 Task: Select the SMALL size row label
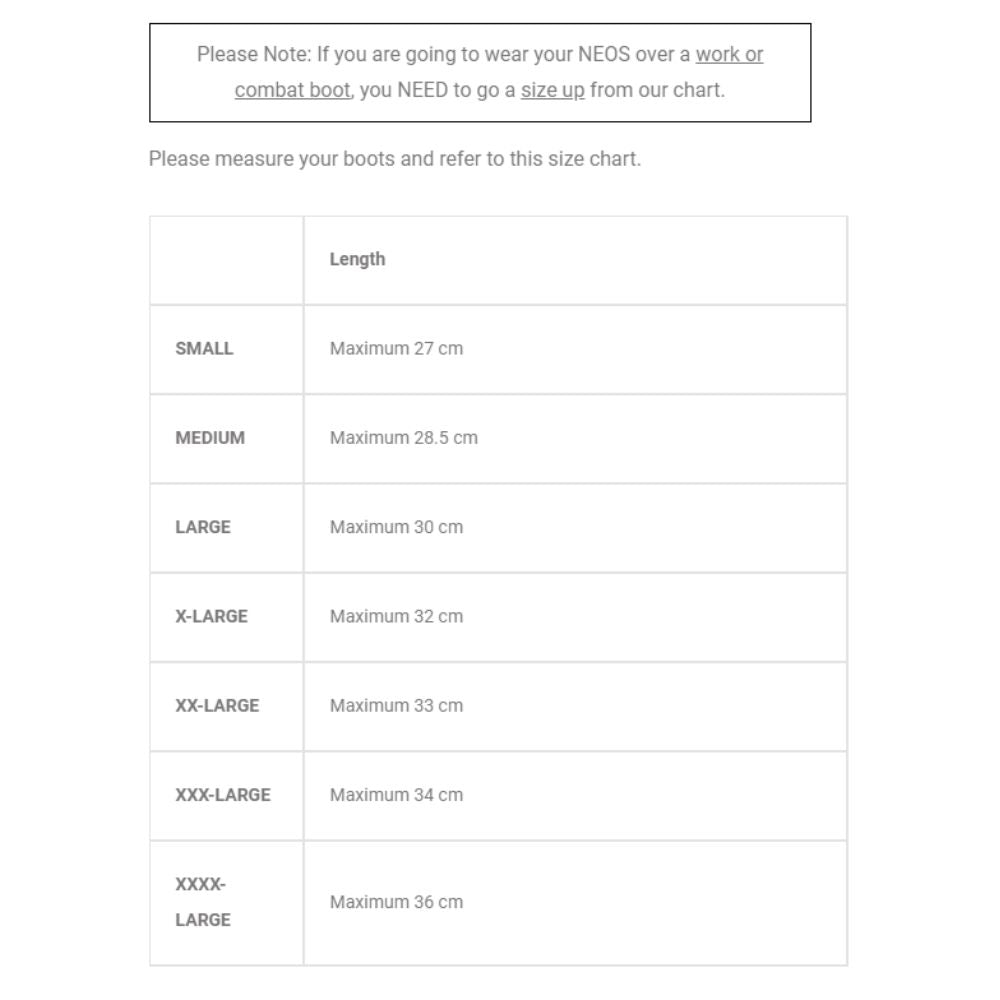204,349
